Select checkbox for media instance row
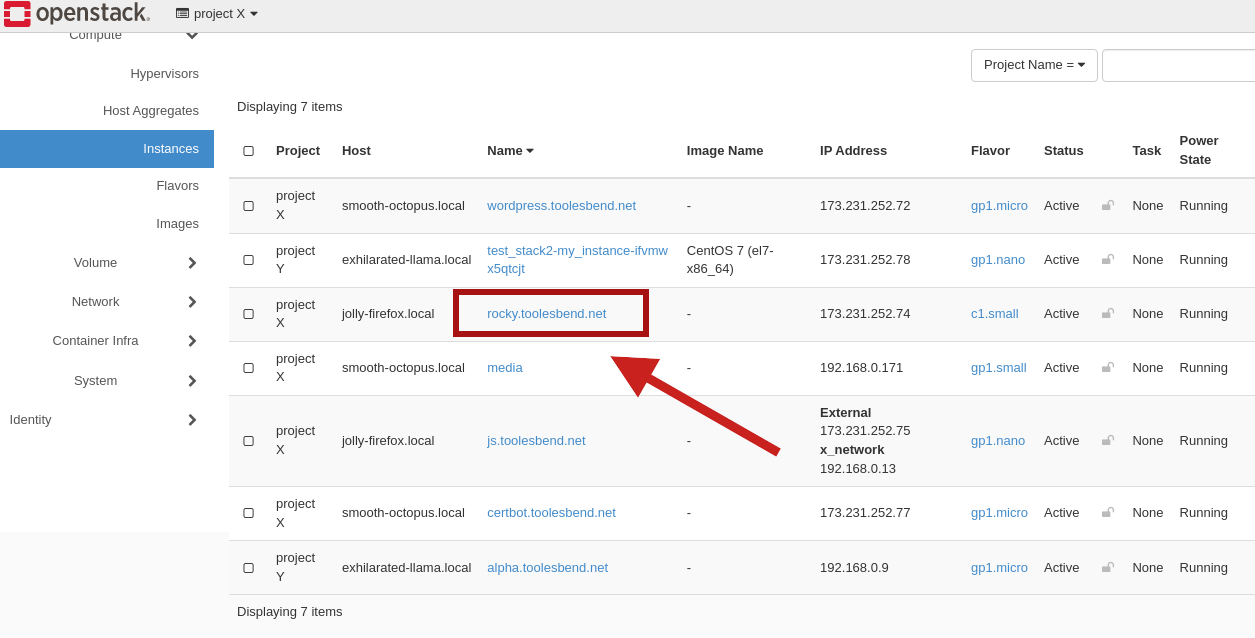Viewport: 1255px width, 638px height. (x=248, y=368)
